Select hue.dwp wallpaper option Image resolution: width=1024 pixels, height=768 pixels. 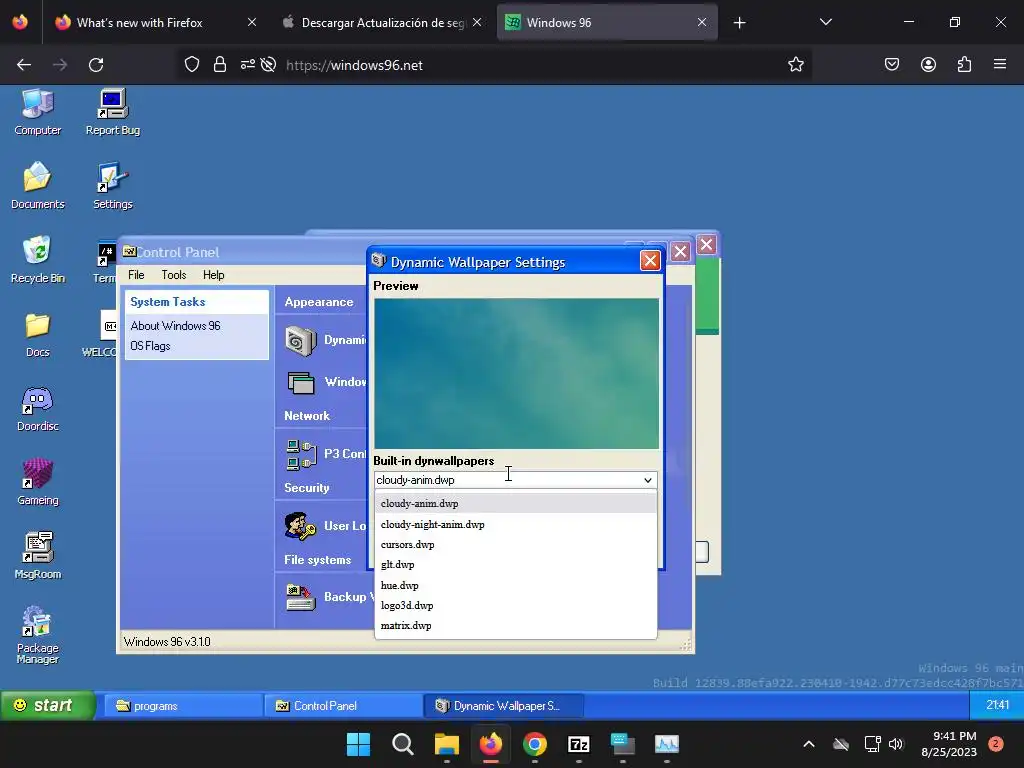[x=515, y=586]
